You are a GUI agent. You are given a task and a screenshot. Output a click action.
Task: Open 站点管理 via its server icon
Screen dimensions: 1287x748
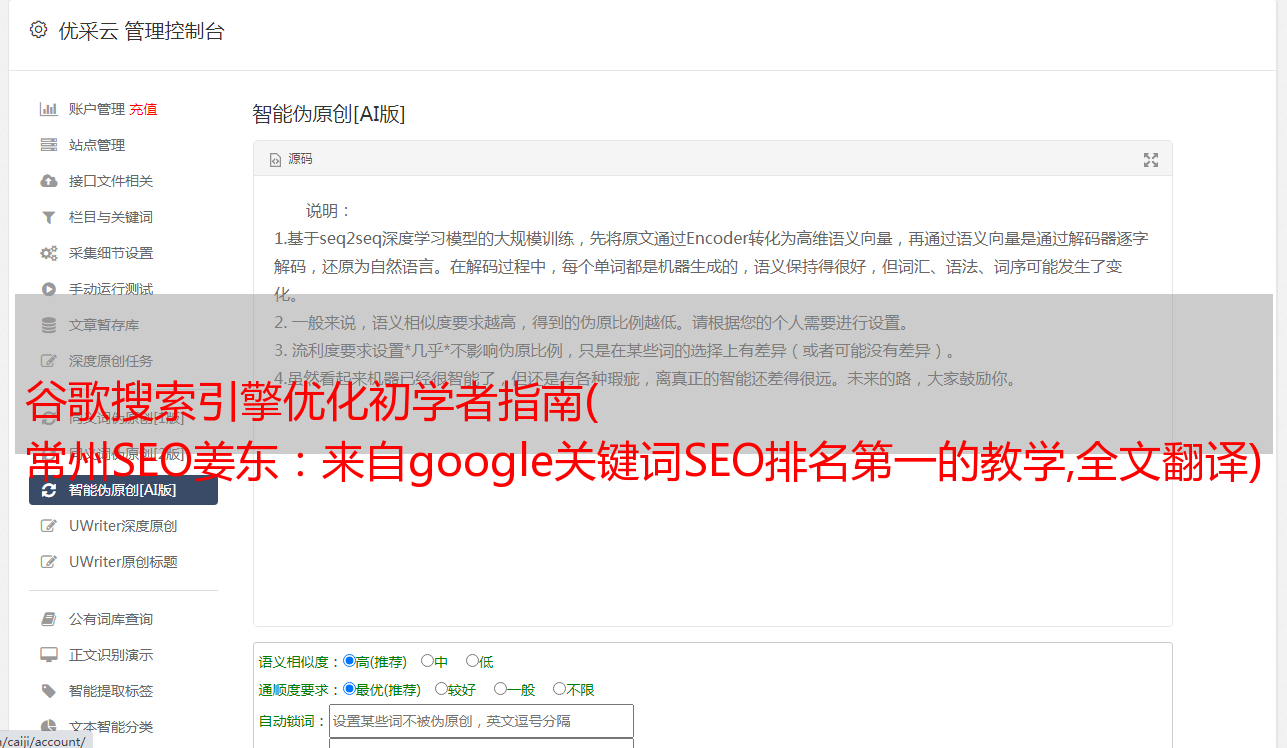[48, 145]
